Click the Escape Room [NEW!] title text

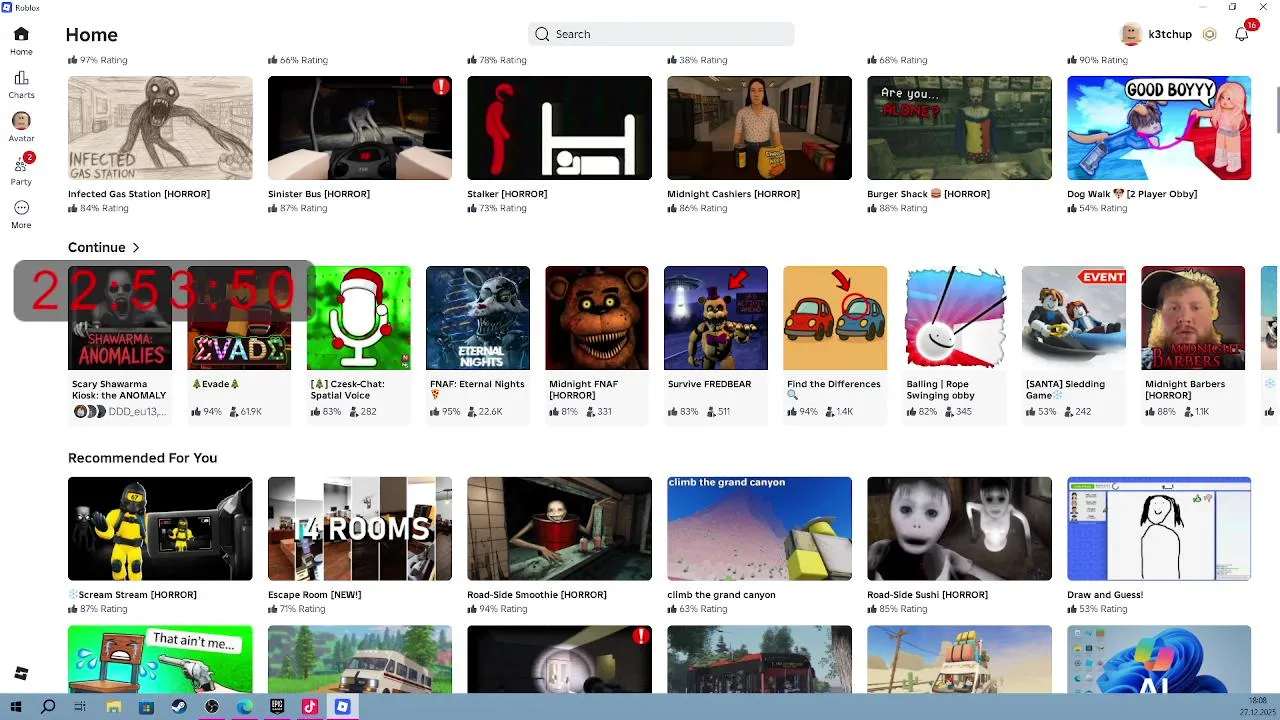tap(314, 595)
